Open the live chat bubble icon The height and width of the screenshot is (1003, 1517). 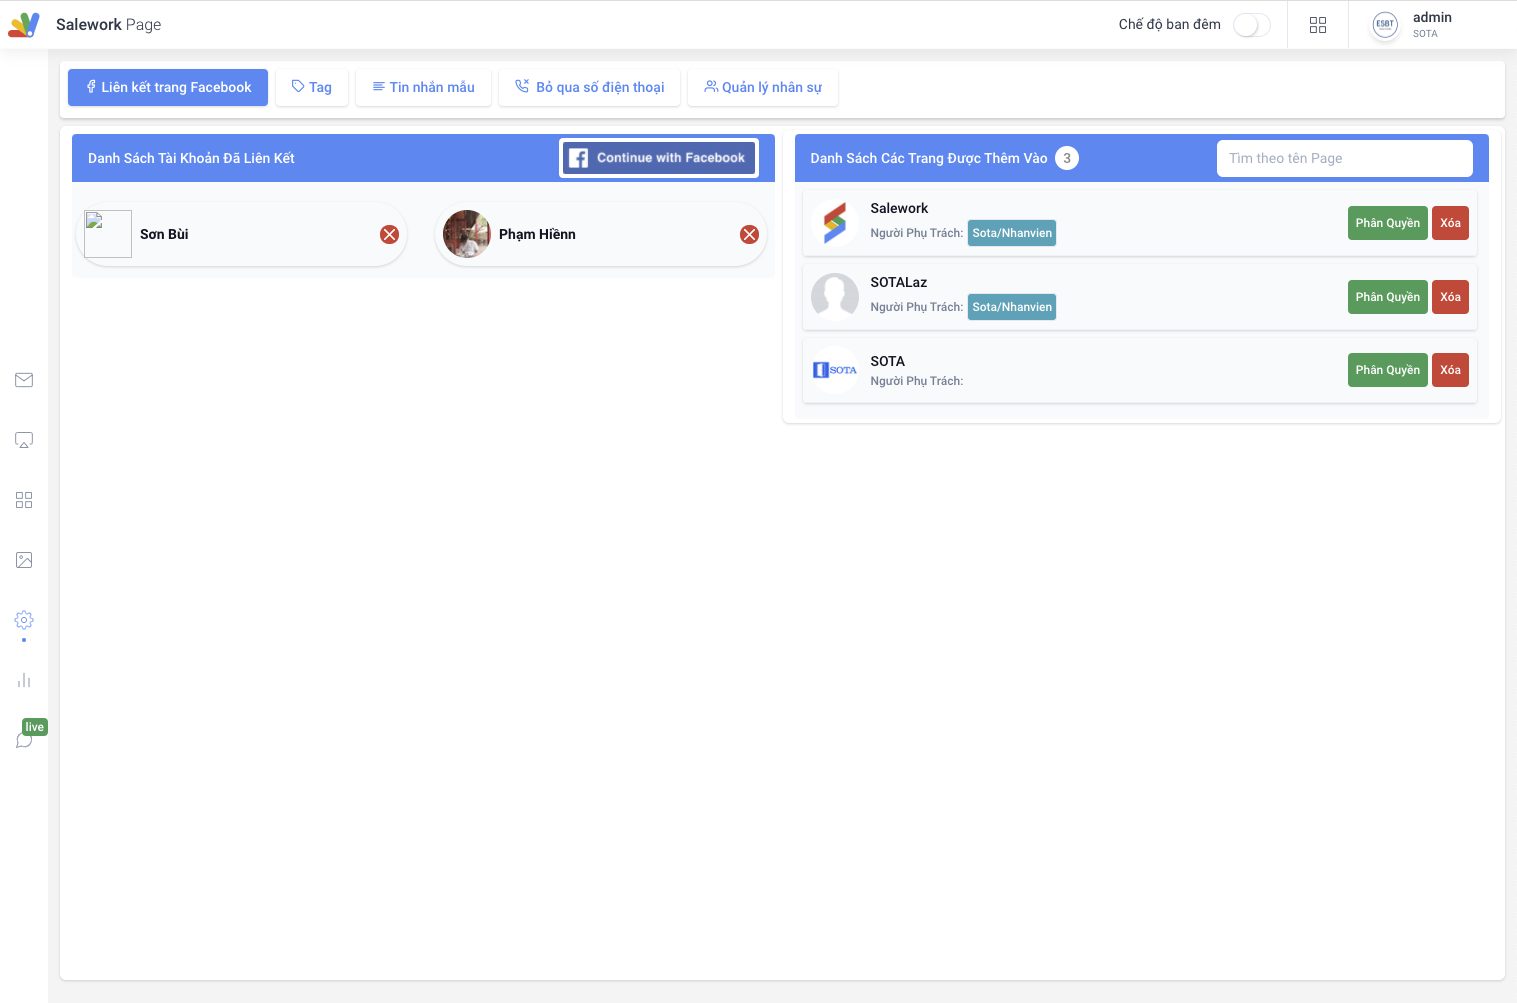point(24,740)
